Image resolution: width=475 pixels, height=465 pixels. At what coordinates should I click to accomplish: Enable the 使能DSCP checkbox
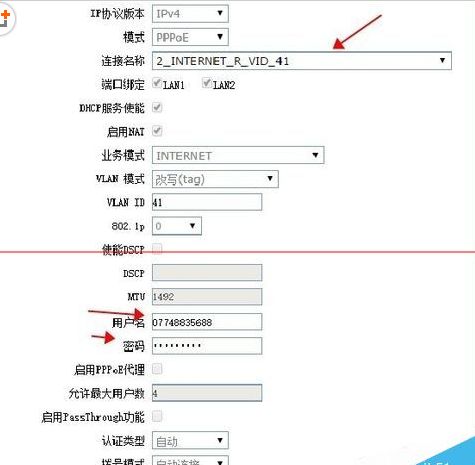[x=157, y=249]
